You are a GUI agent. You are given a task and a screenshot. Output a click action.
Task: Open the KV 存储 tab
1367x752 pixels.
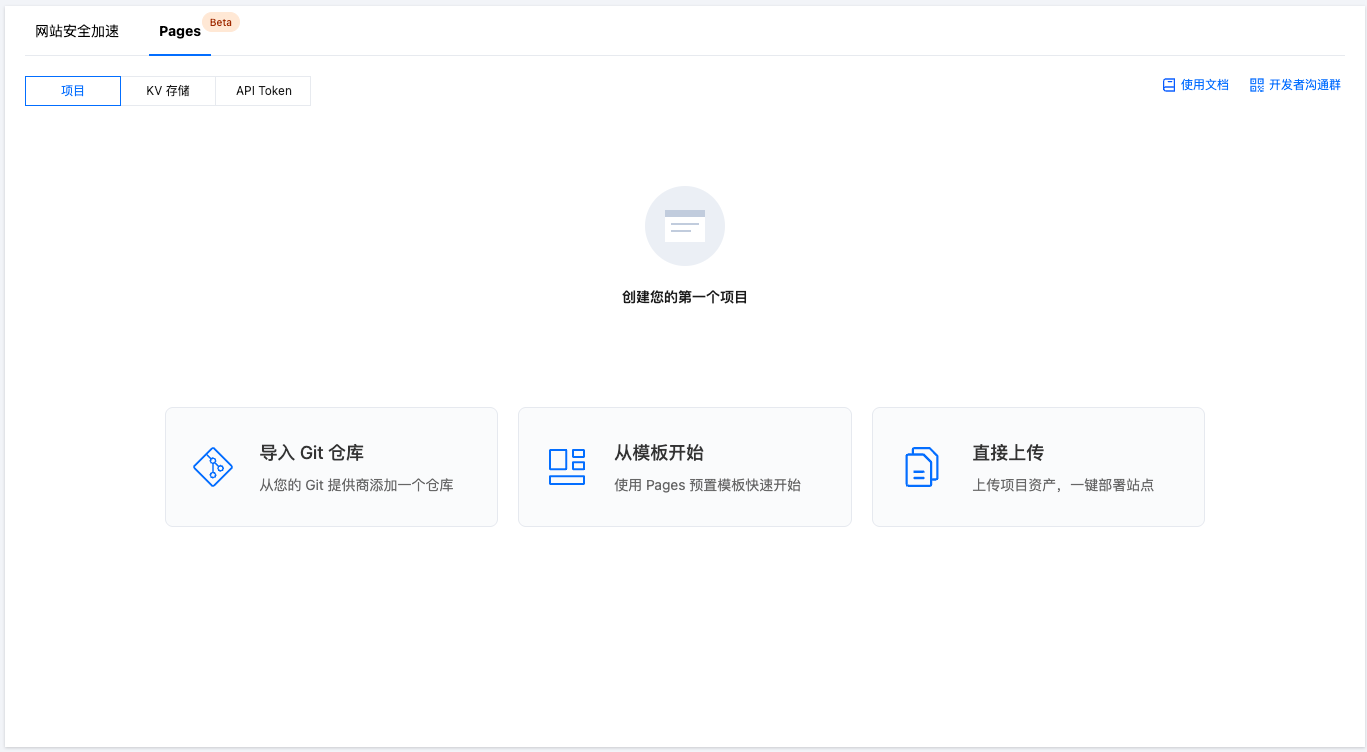tap(168, 91)
